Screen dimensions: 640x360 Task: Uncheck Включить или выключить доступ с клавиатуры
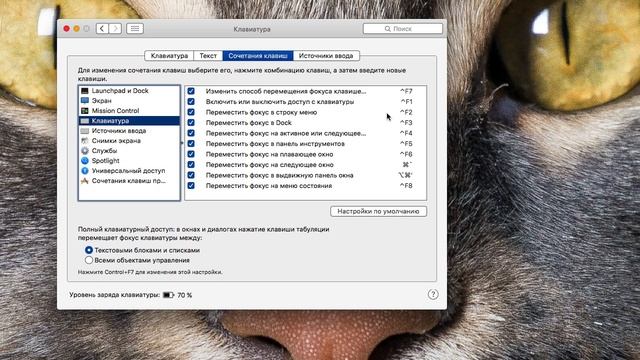point(191,102)
